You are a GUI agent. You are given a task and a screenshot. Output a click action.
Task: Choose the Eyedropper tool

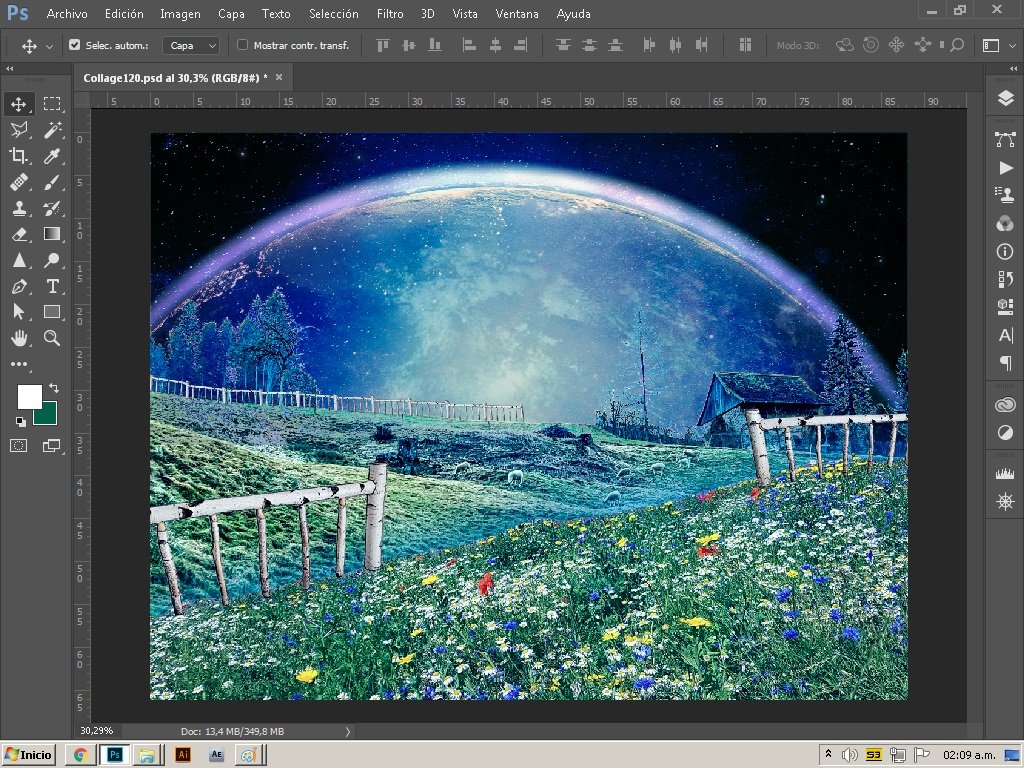coord(52,155)
